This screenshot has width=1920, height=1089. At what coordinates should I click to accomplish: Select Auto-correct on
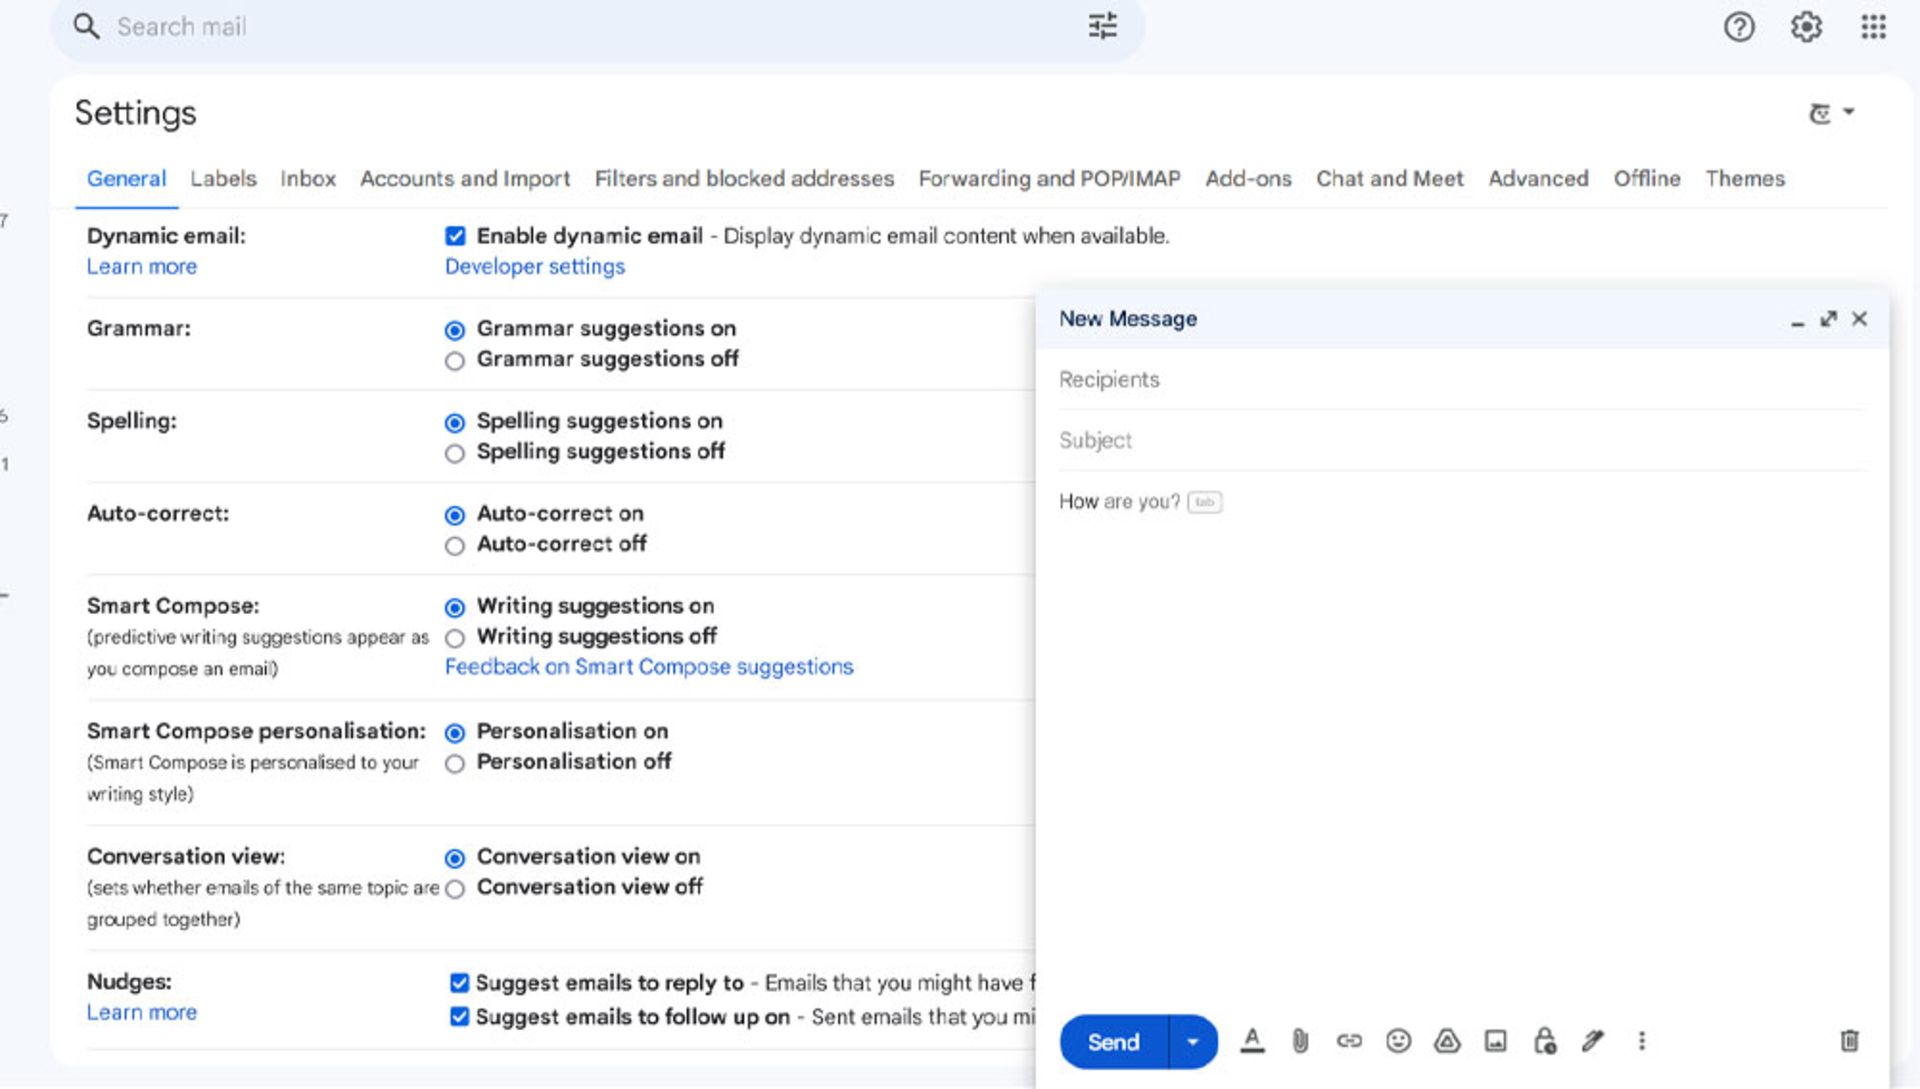tap(455, 515)
